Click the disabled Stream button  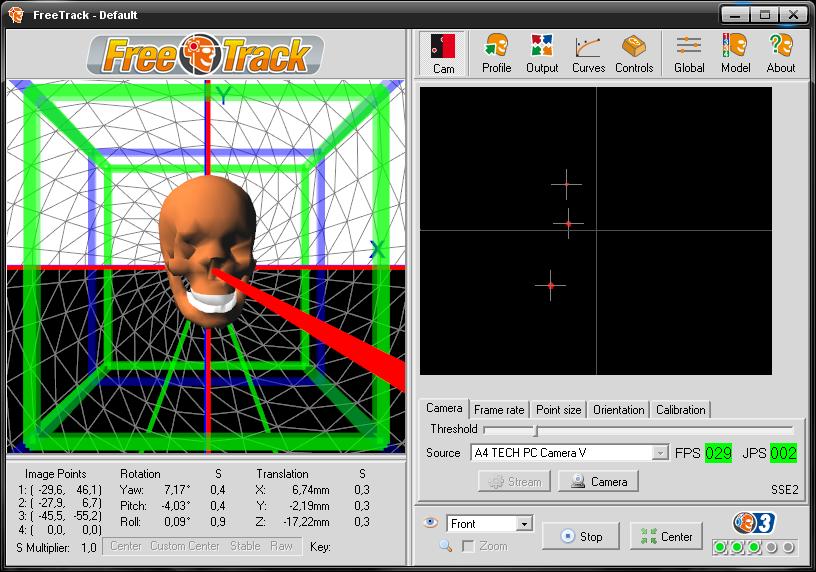[x=514, y=481]
